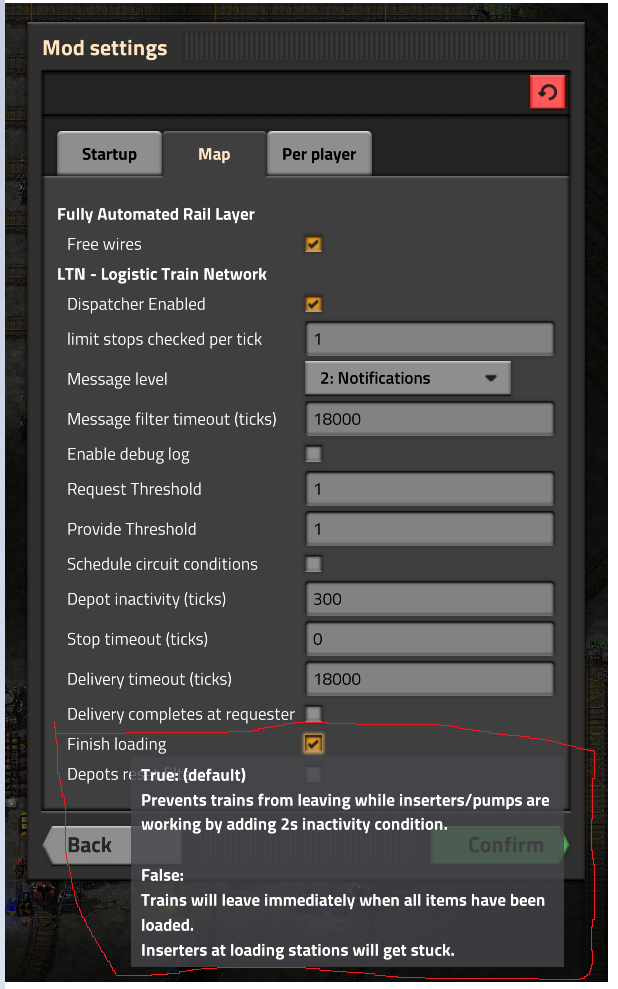Image resolution: width=618 pixels, height=989 pixels.
Task: Toggle Schedule circuit conditions checkbox
Action: pyautogui.click(x=313, y=564)
